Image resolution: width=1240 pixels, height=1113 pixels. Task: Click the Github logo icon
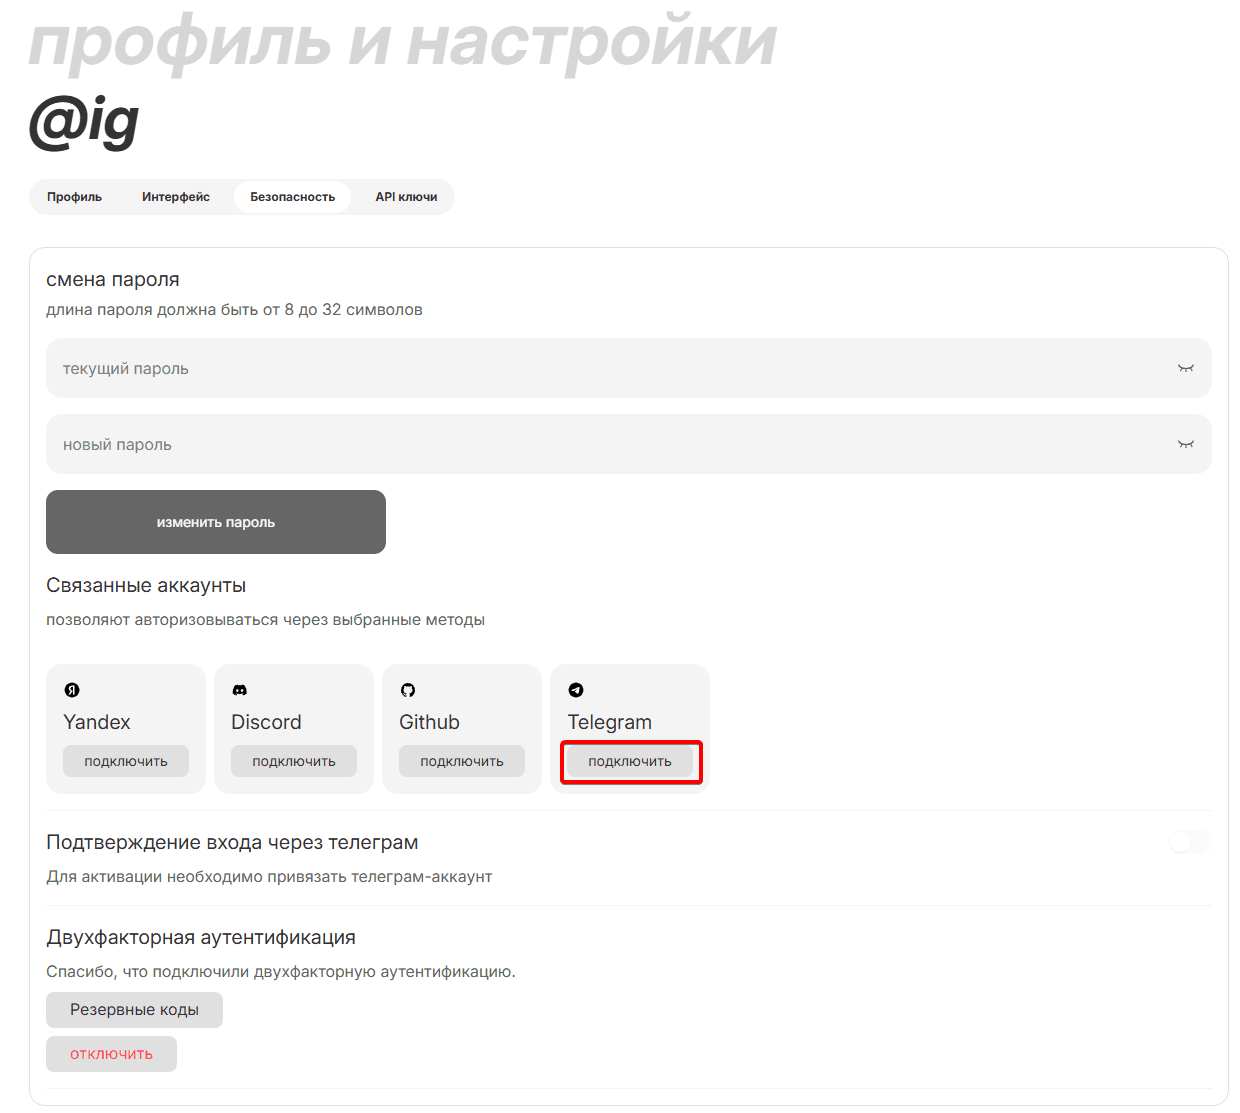(408, 690)
